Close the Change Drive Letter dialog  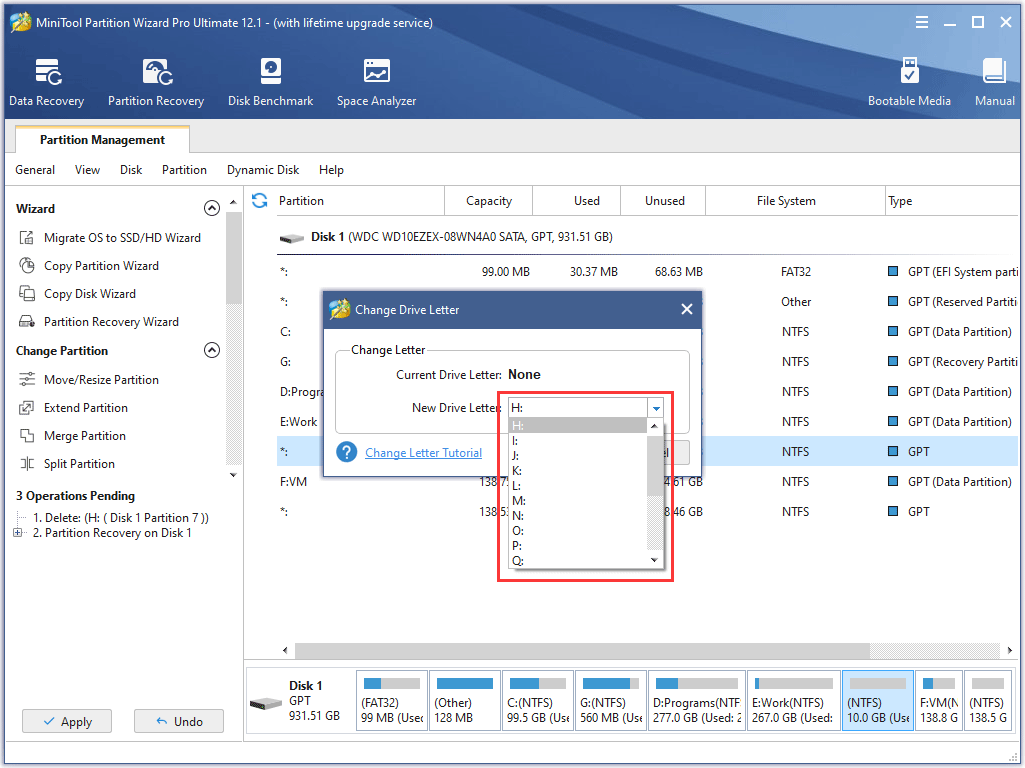pos(686,309)
